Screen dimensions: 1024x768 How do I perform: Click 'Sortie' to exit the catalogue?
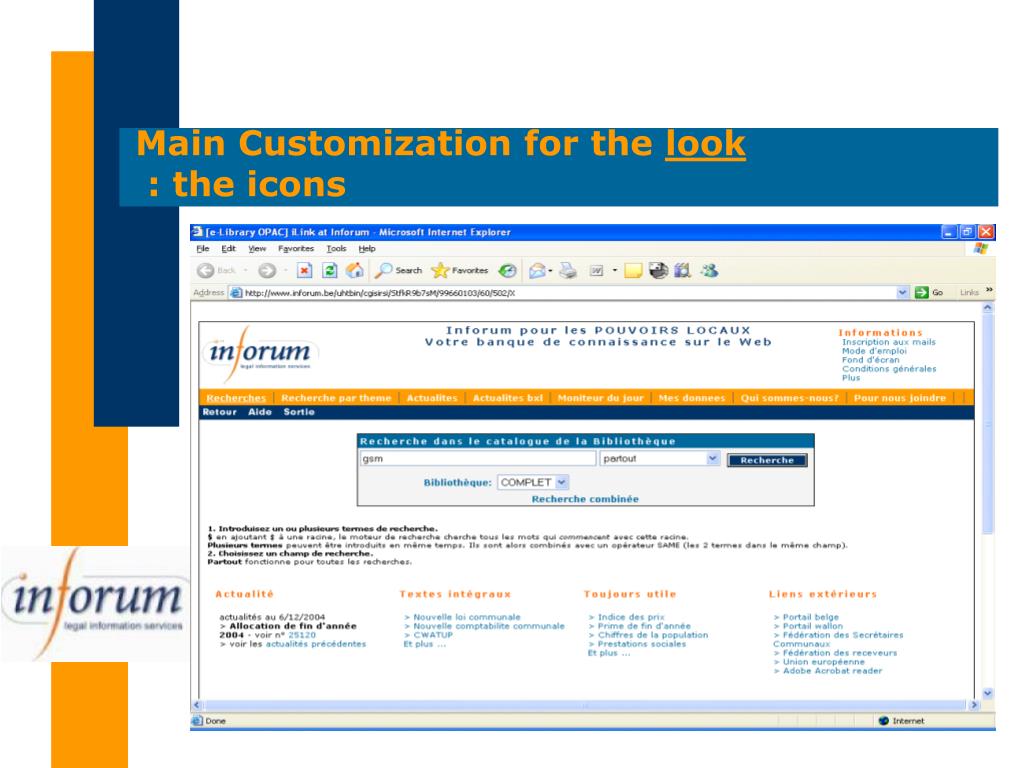299,412
